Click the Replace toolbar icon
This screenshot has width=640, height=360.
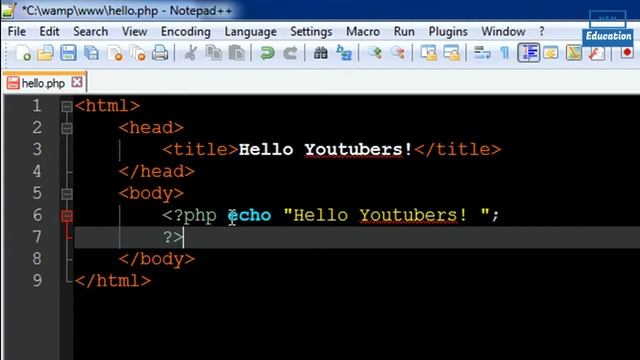point(344,53)
